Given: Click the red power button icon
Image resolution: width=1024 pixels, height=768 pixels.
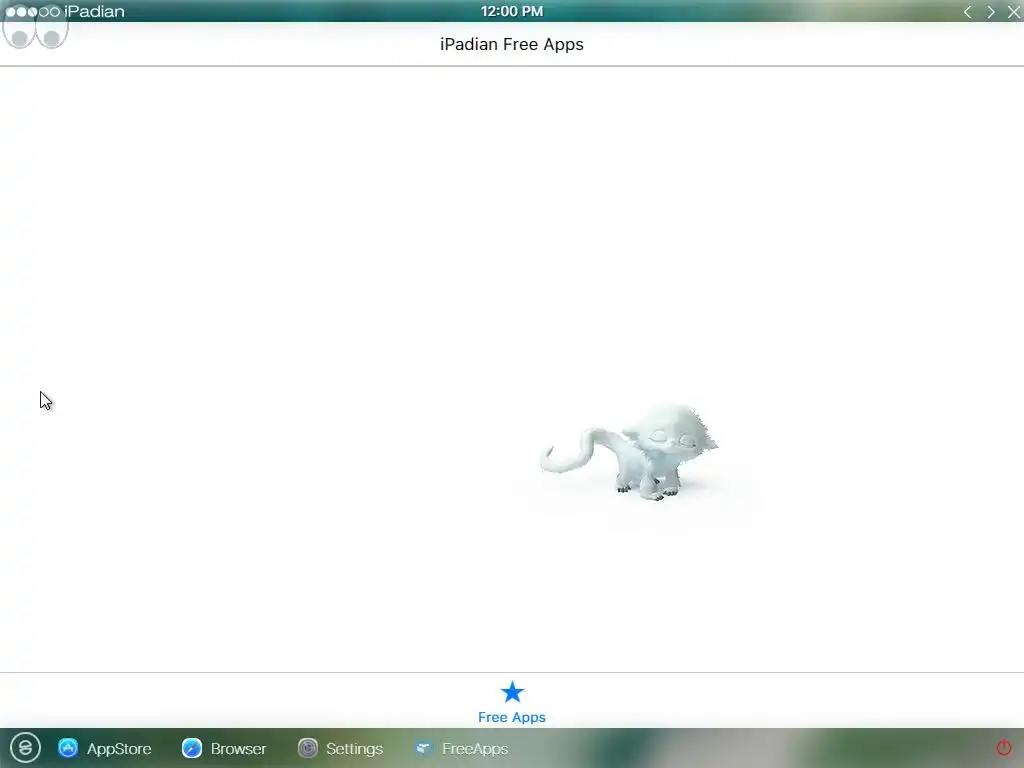Looking at the screenshot, I should pos(1004,748).
